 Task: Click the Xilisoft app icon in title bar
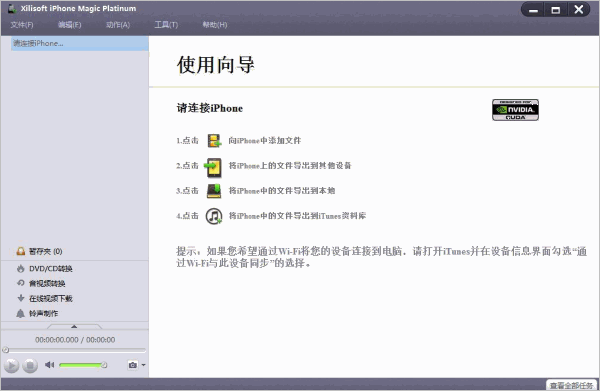point(12,8)
